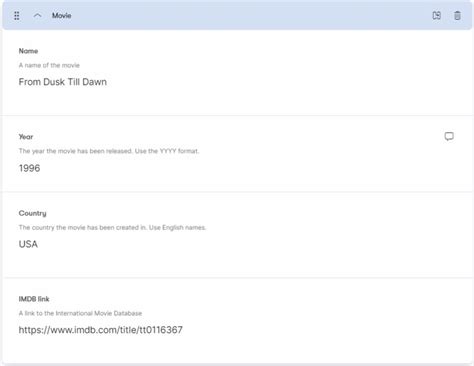
Task: Select the Country field label
Action: (x=32, y=213)
